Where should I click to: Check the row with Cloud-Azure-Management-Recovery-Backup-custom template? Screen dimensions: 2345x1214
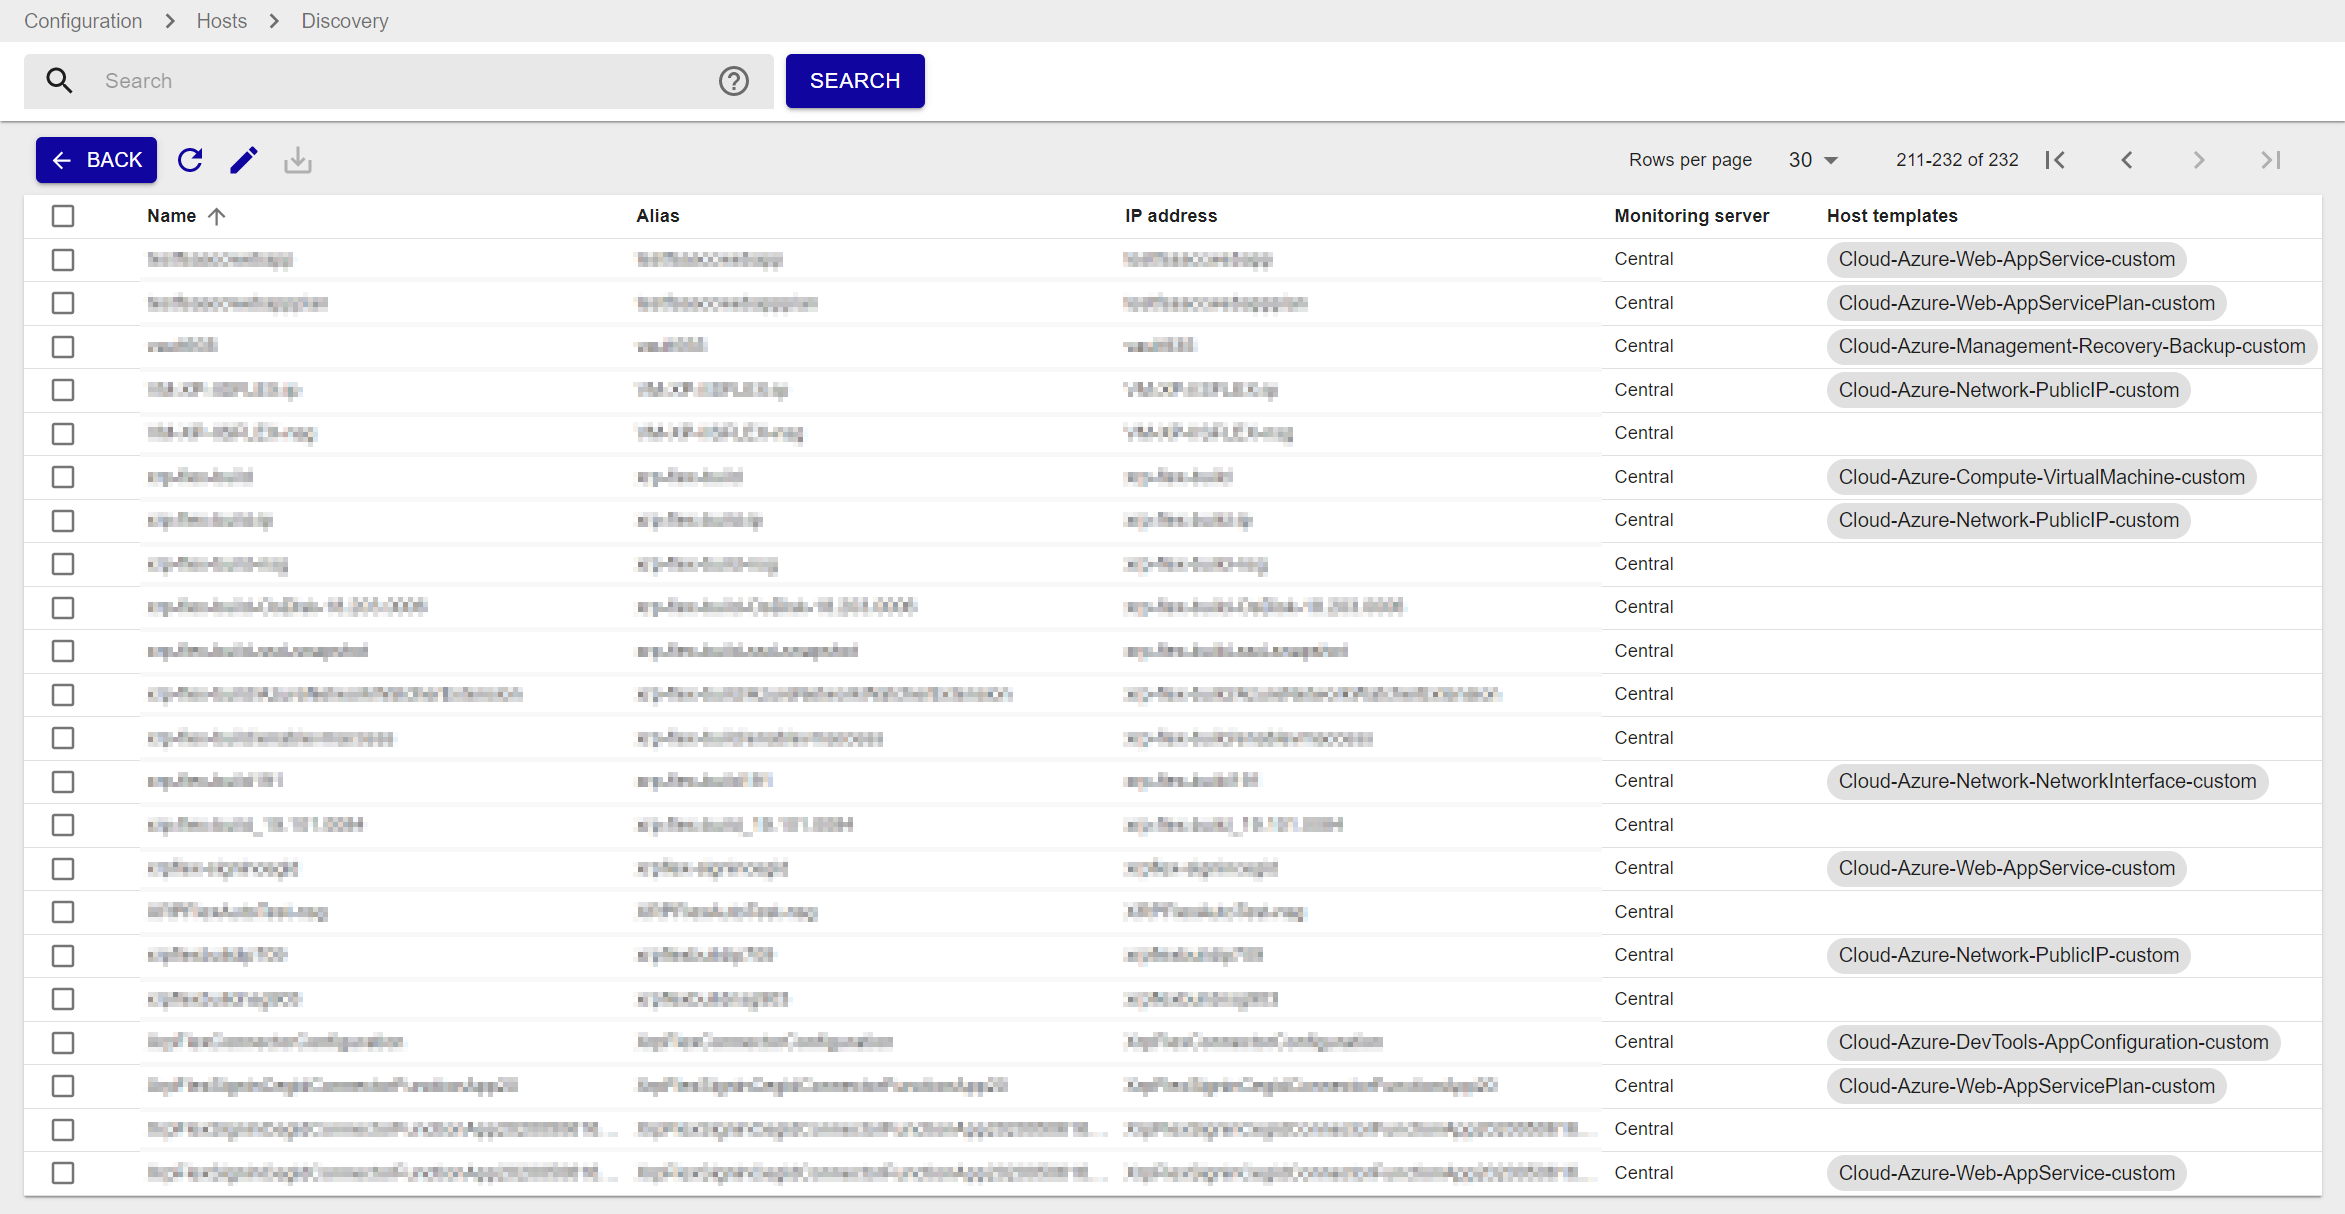pos(63,347)
